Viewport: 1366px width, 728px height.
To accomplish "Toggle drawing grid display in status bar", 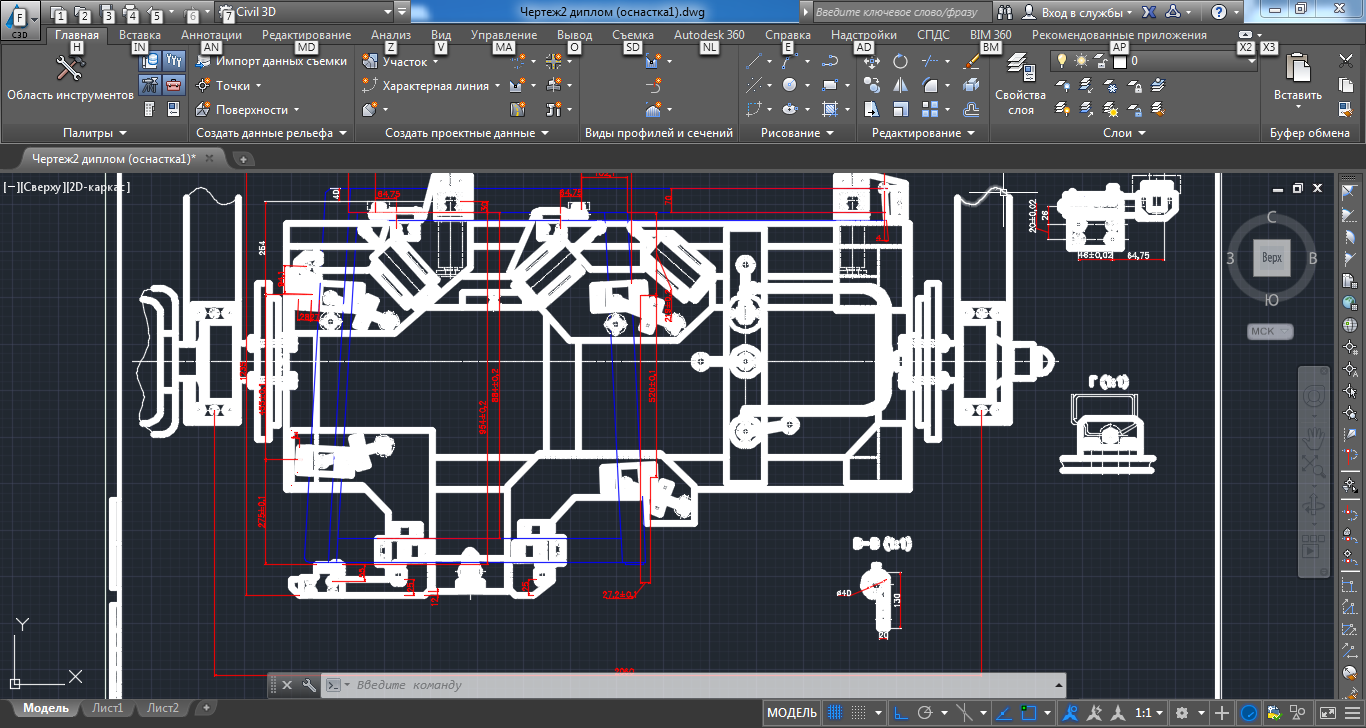I will [834, 713].
